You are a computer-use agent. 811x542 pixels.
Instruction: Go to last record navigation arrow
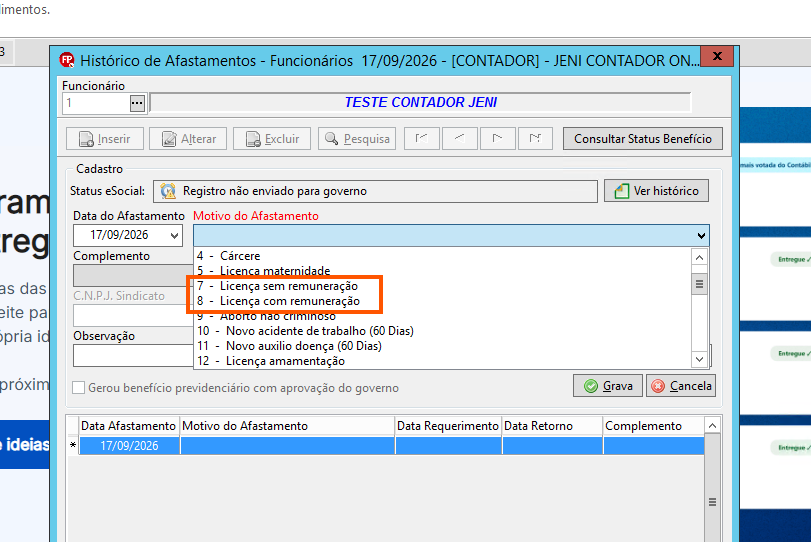coord(535,138)
